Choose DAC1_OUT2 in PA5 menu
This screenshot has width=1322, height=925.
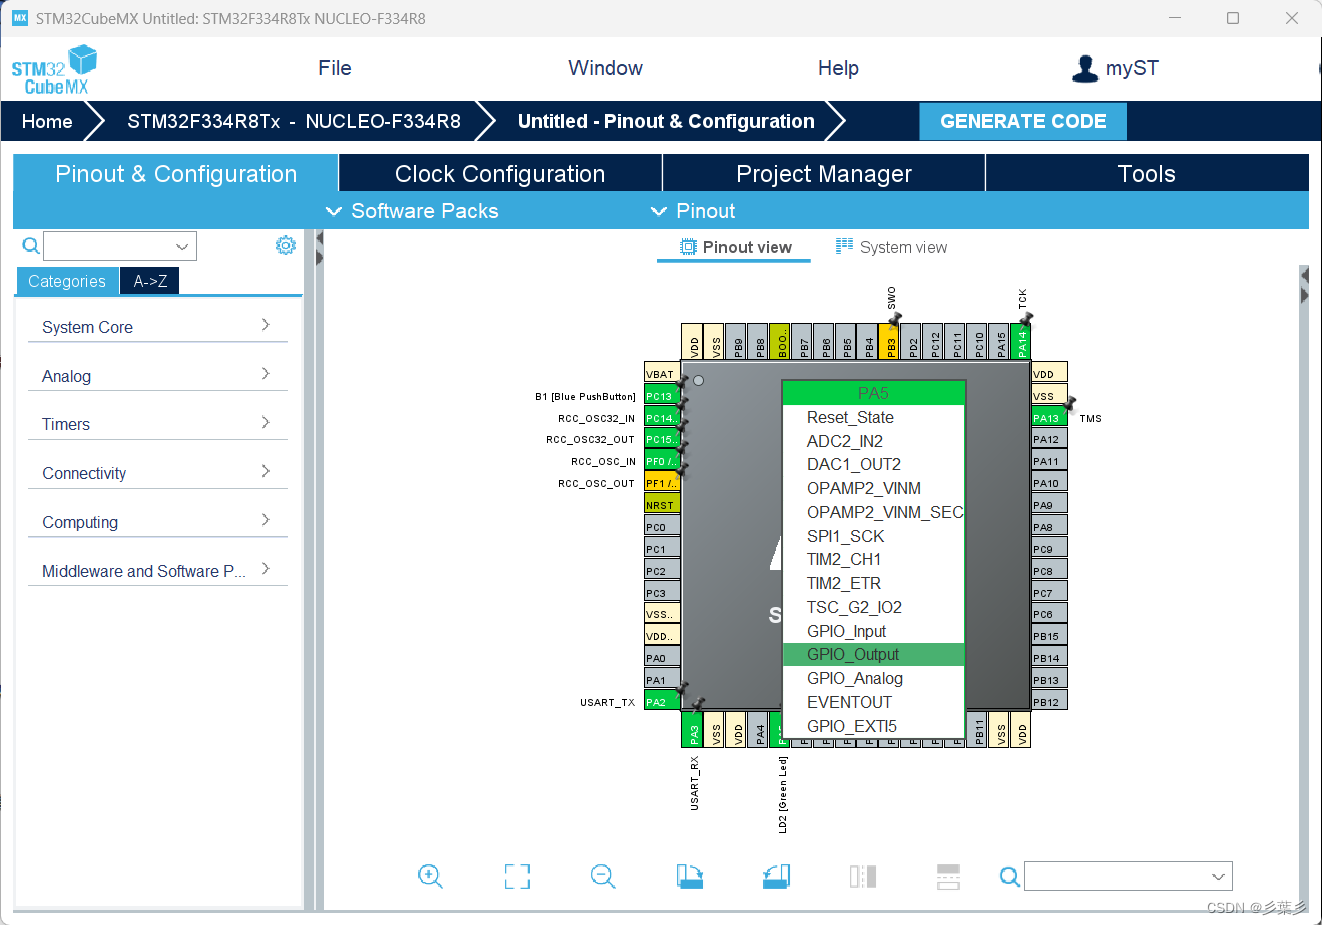(x=873, y=464)
